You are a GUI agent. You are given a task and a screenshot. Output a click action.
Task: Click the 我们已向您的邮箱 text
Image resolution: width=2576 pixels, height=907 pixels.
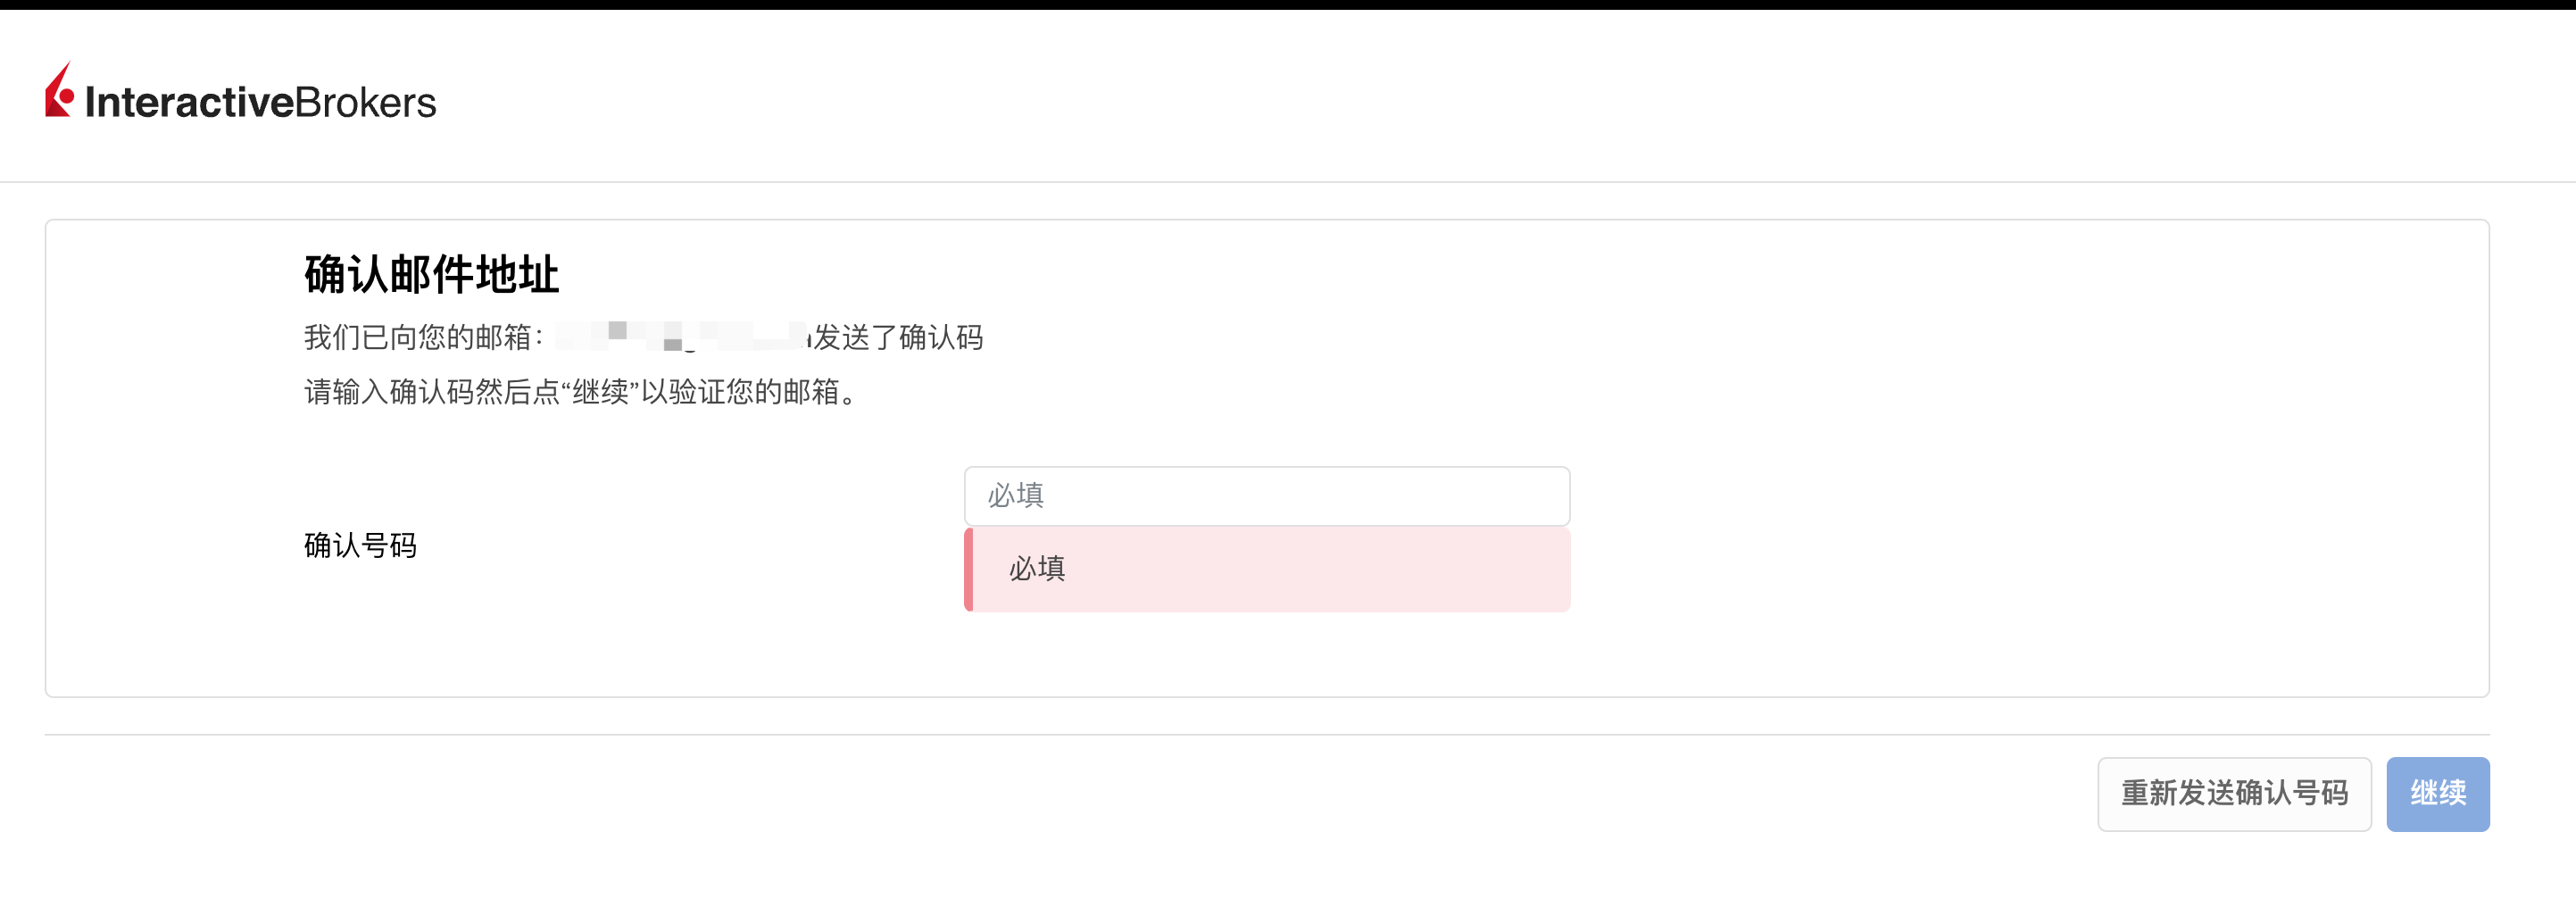(x=418, y=337)
